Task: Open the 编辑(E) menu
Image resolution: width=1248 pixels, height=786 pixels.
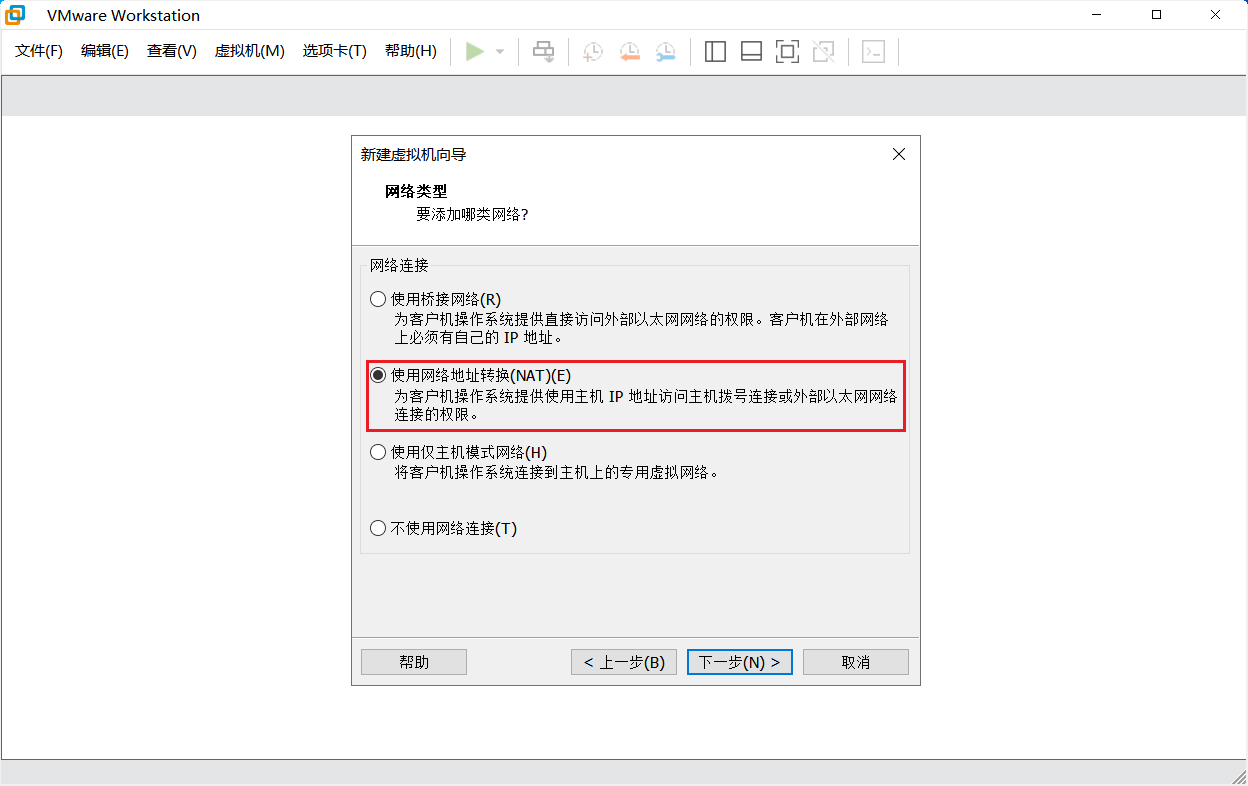Action: [x=104, y=51]
